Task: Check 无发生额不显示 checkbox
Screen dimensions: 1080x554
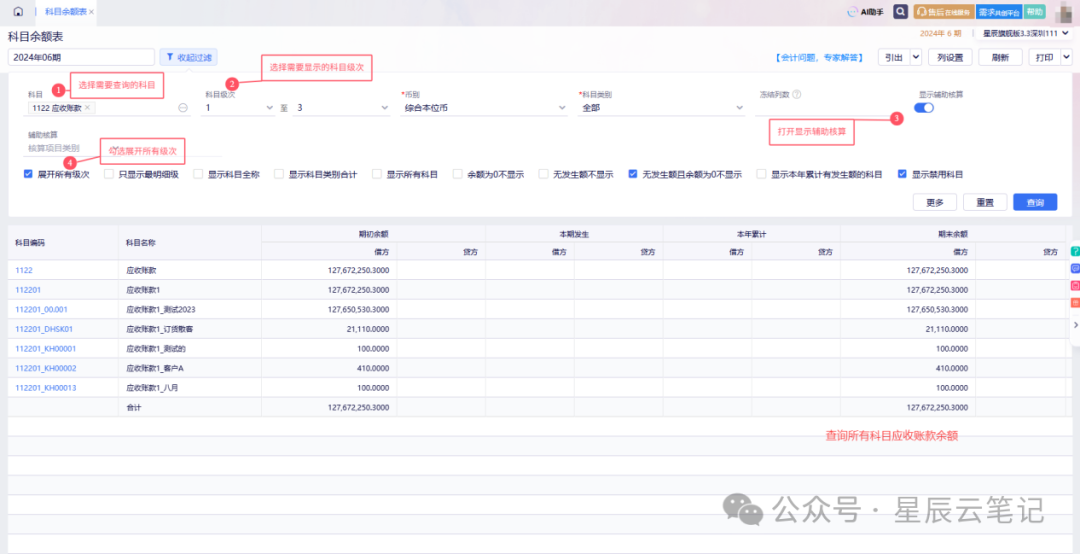Action: pyautogui.click(x=543, y=174)
